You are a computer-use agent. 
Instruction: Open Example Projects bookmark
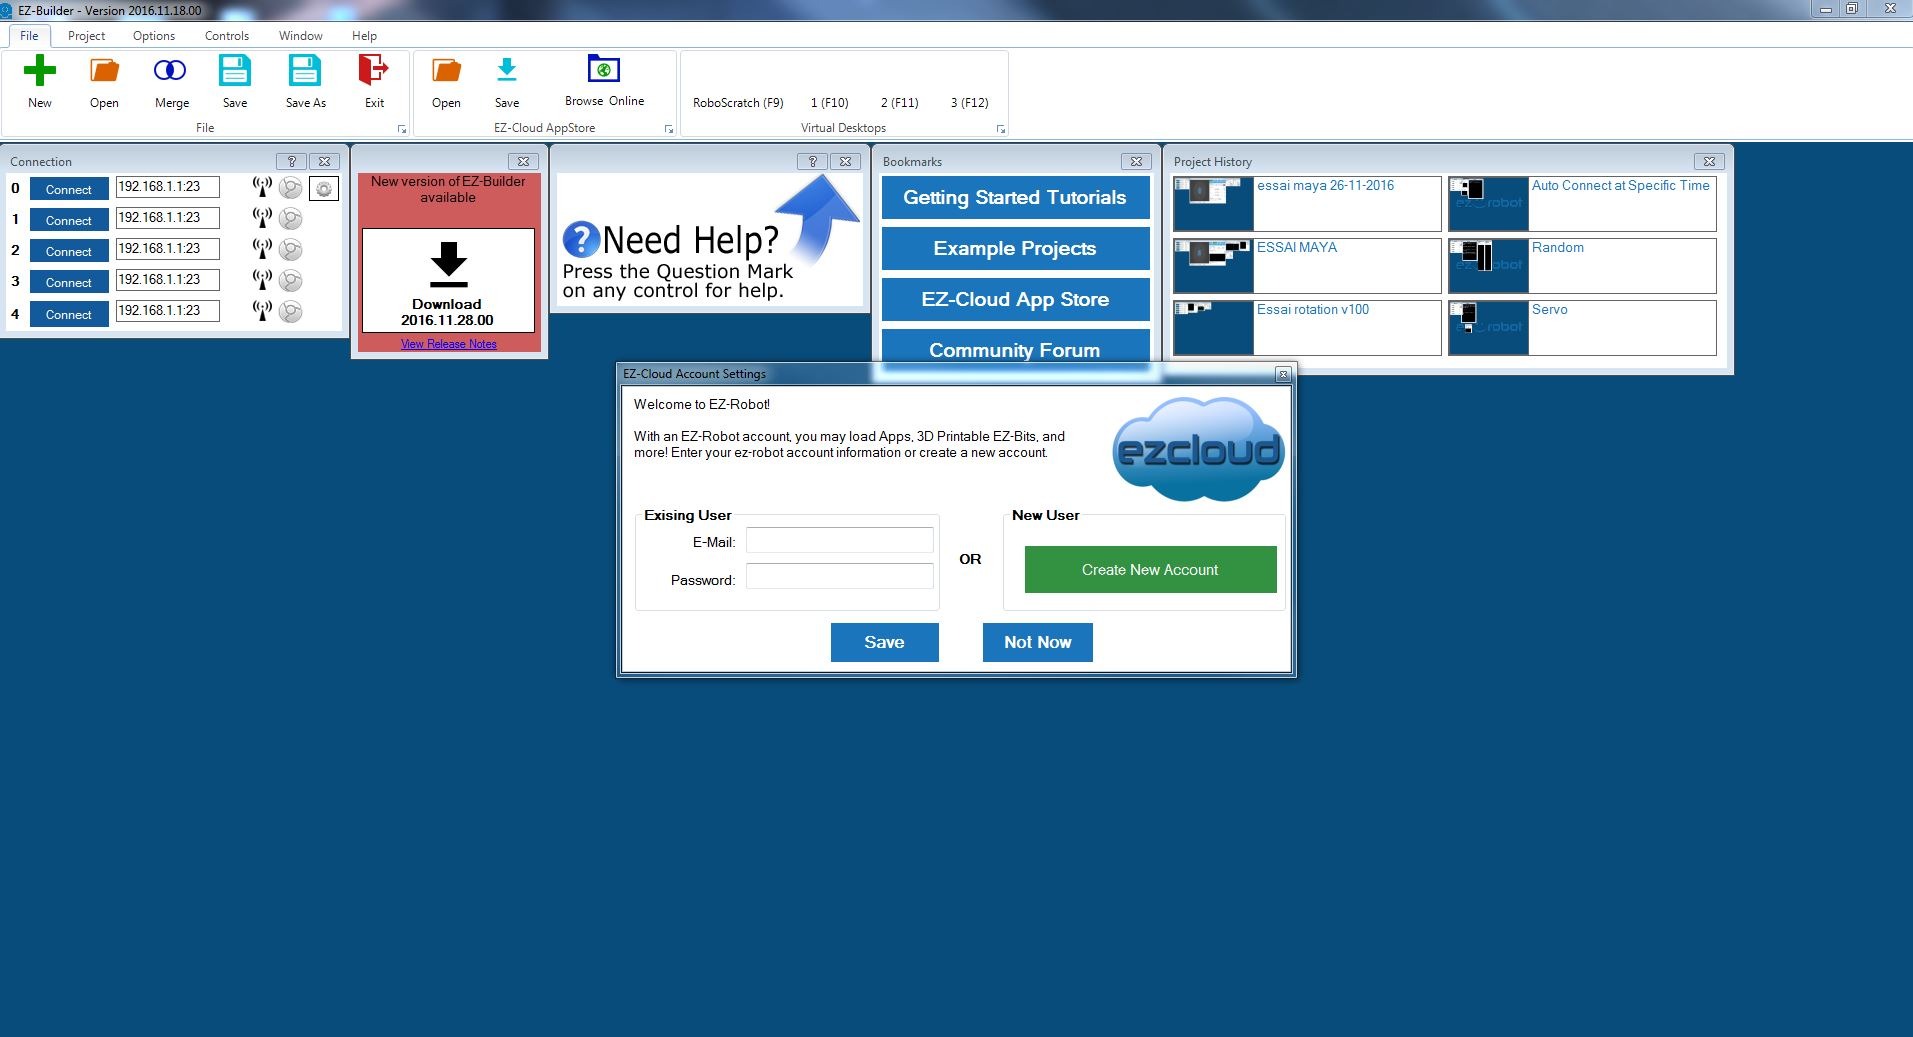1015,248
